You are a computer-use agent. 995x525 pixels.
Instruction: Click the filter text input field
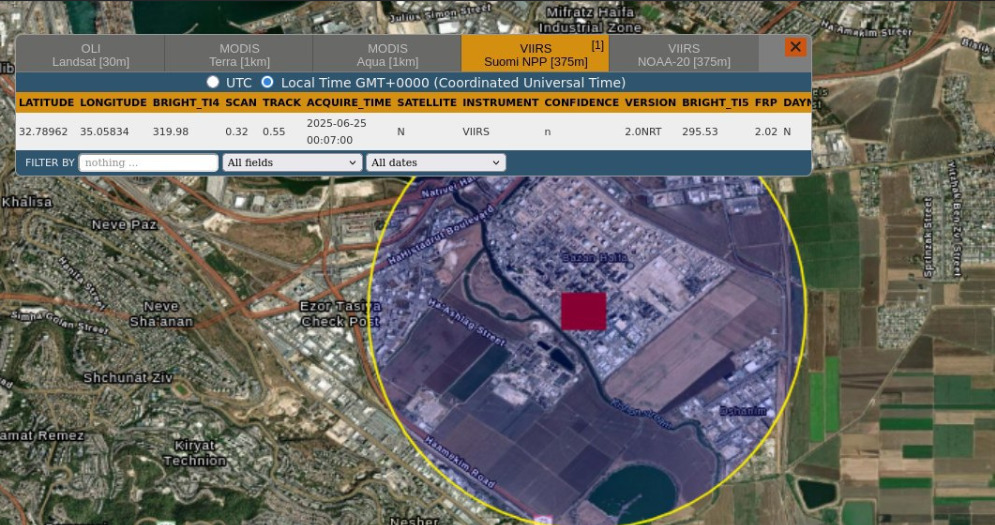pos(148,163)
